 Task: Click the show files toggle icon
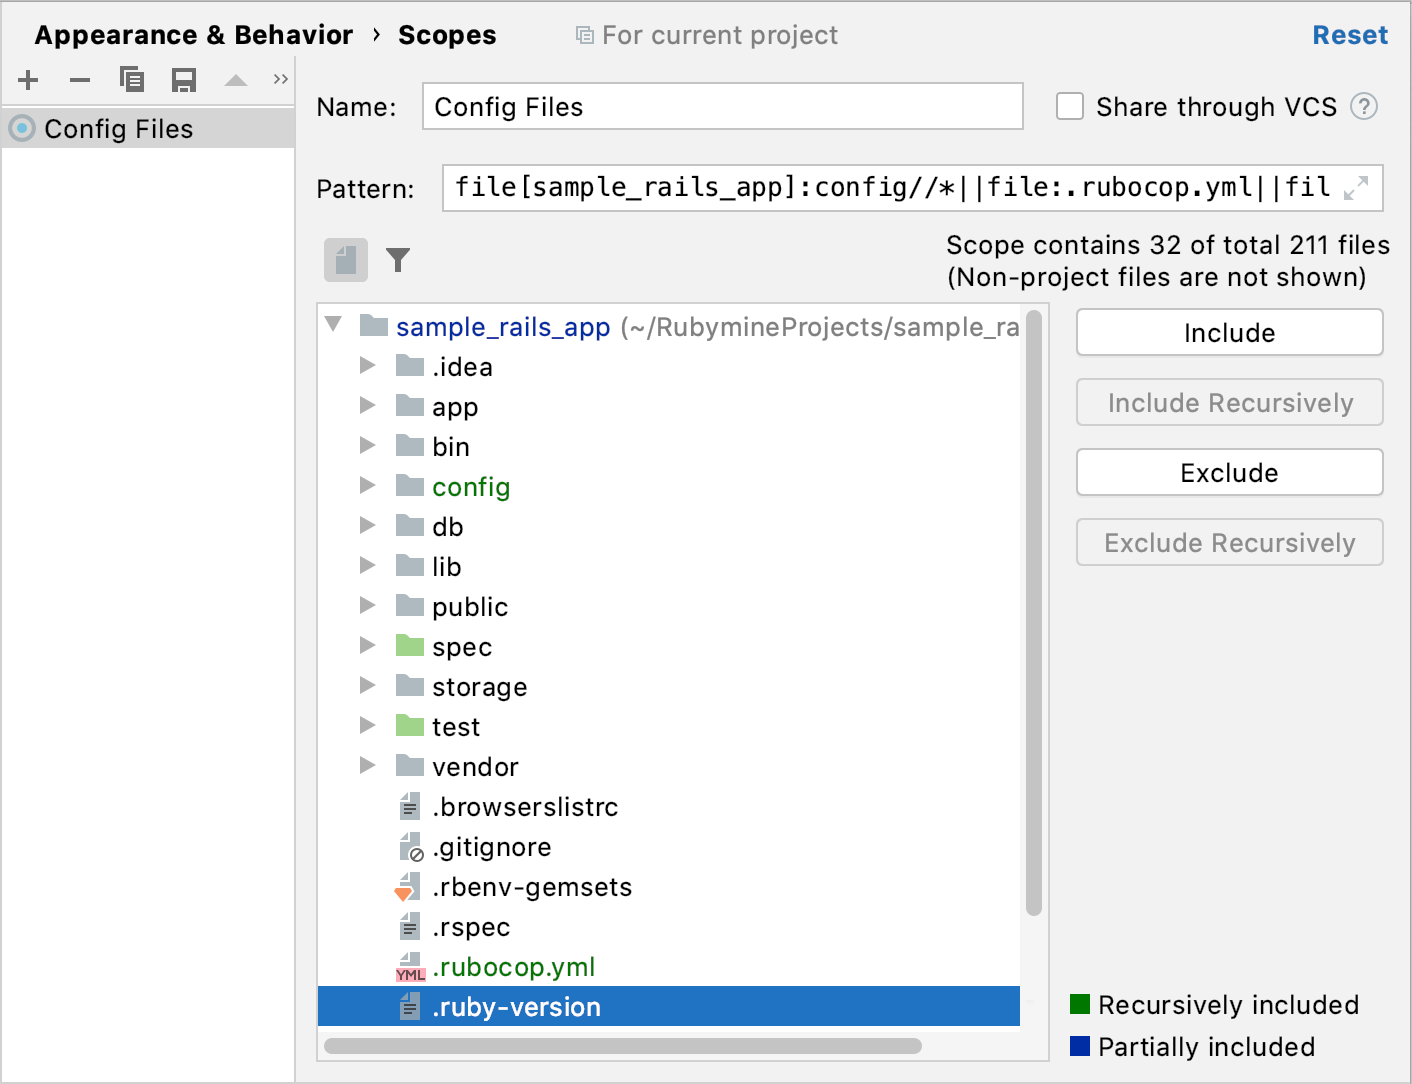tap(345, 259)
